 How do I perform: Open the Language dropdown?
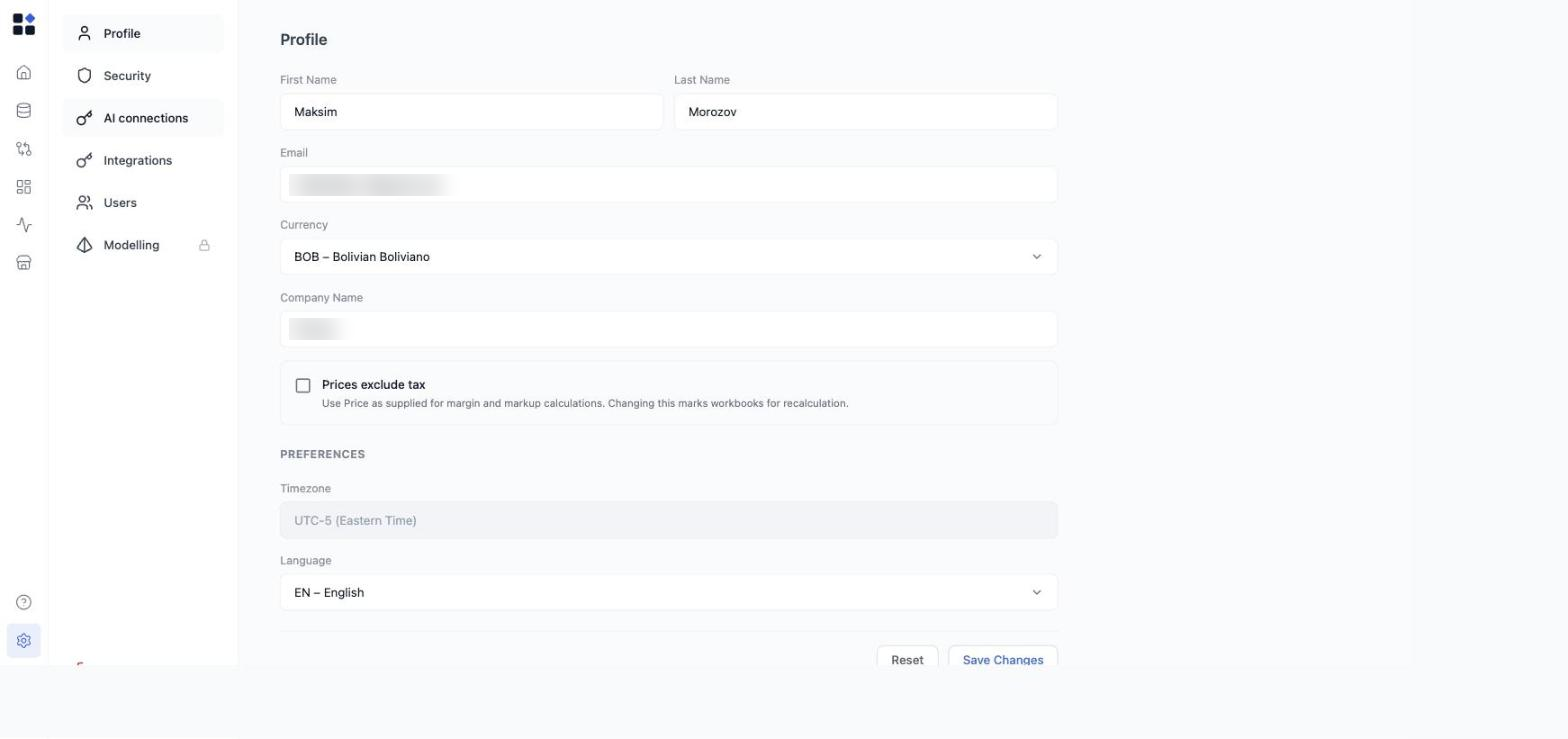[x=668, y=593]
